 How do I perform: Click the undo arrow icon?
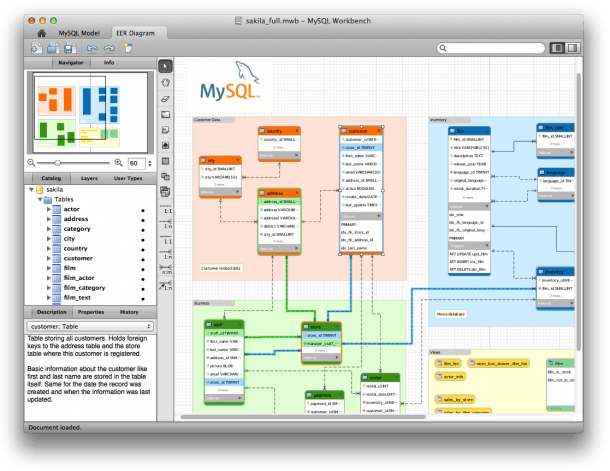(x=92, y=48)
